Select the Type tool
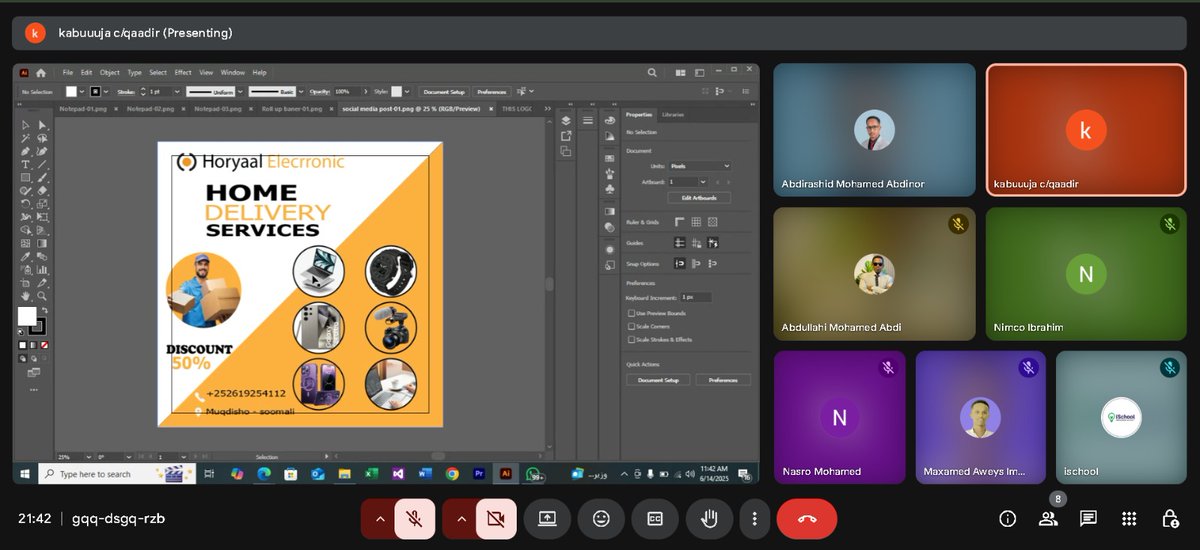The width and height of the screenshot is (1200, 550). 26,164
